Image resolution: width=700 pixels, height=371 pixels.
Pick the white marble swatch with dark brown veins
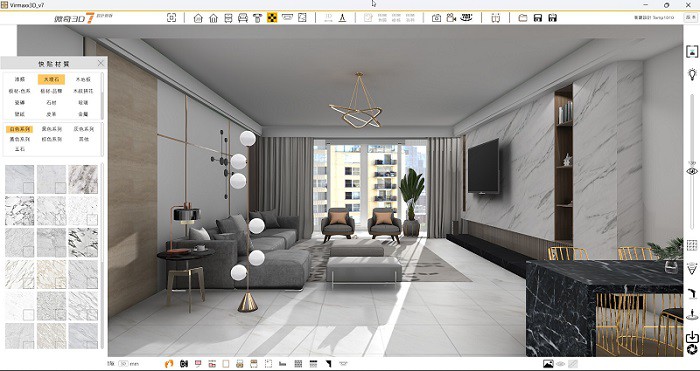click(83, 179)
